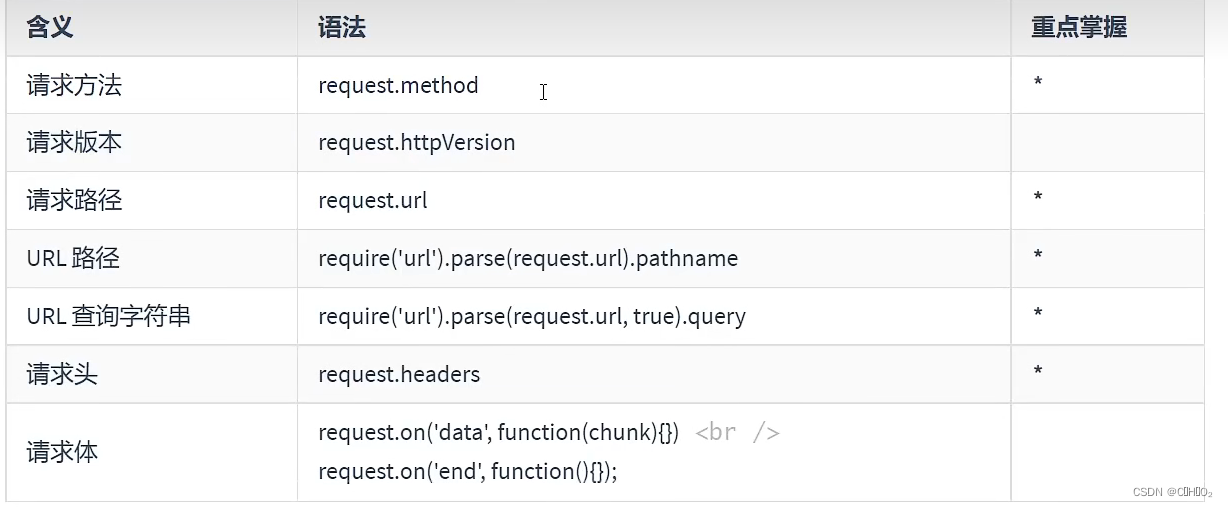The width and height of the screenshot is (1228, 507).
Task: Click the 含义 column header
Action: point(50,28)
